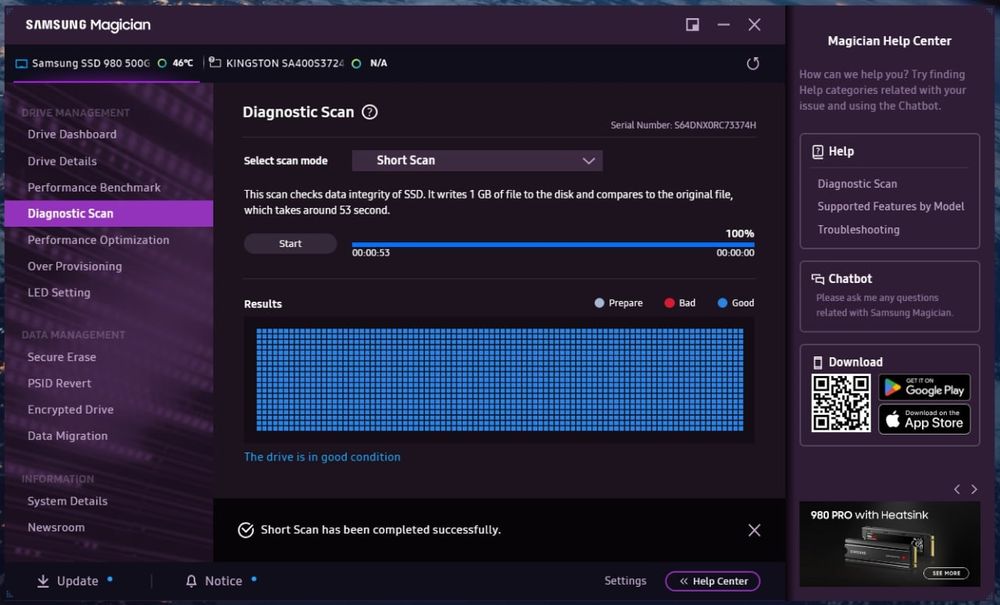This screenshot has height=605, width=1000.
Task: Dismiss the Short Scan completed notification
Action: (754, 530)
